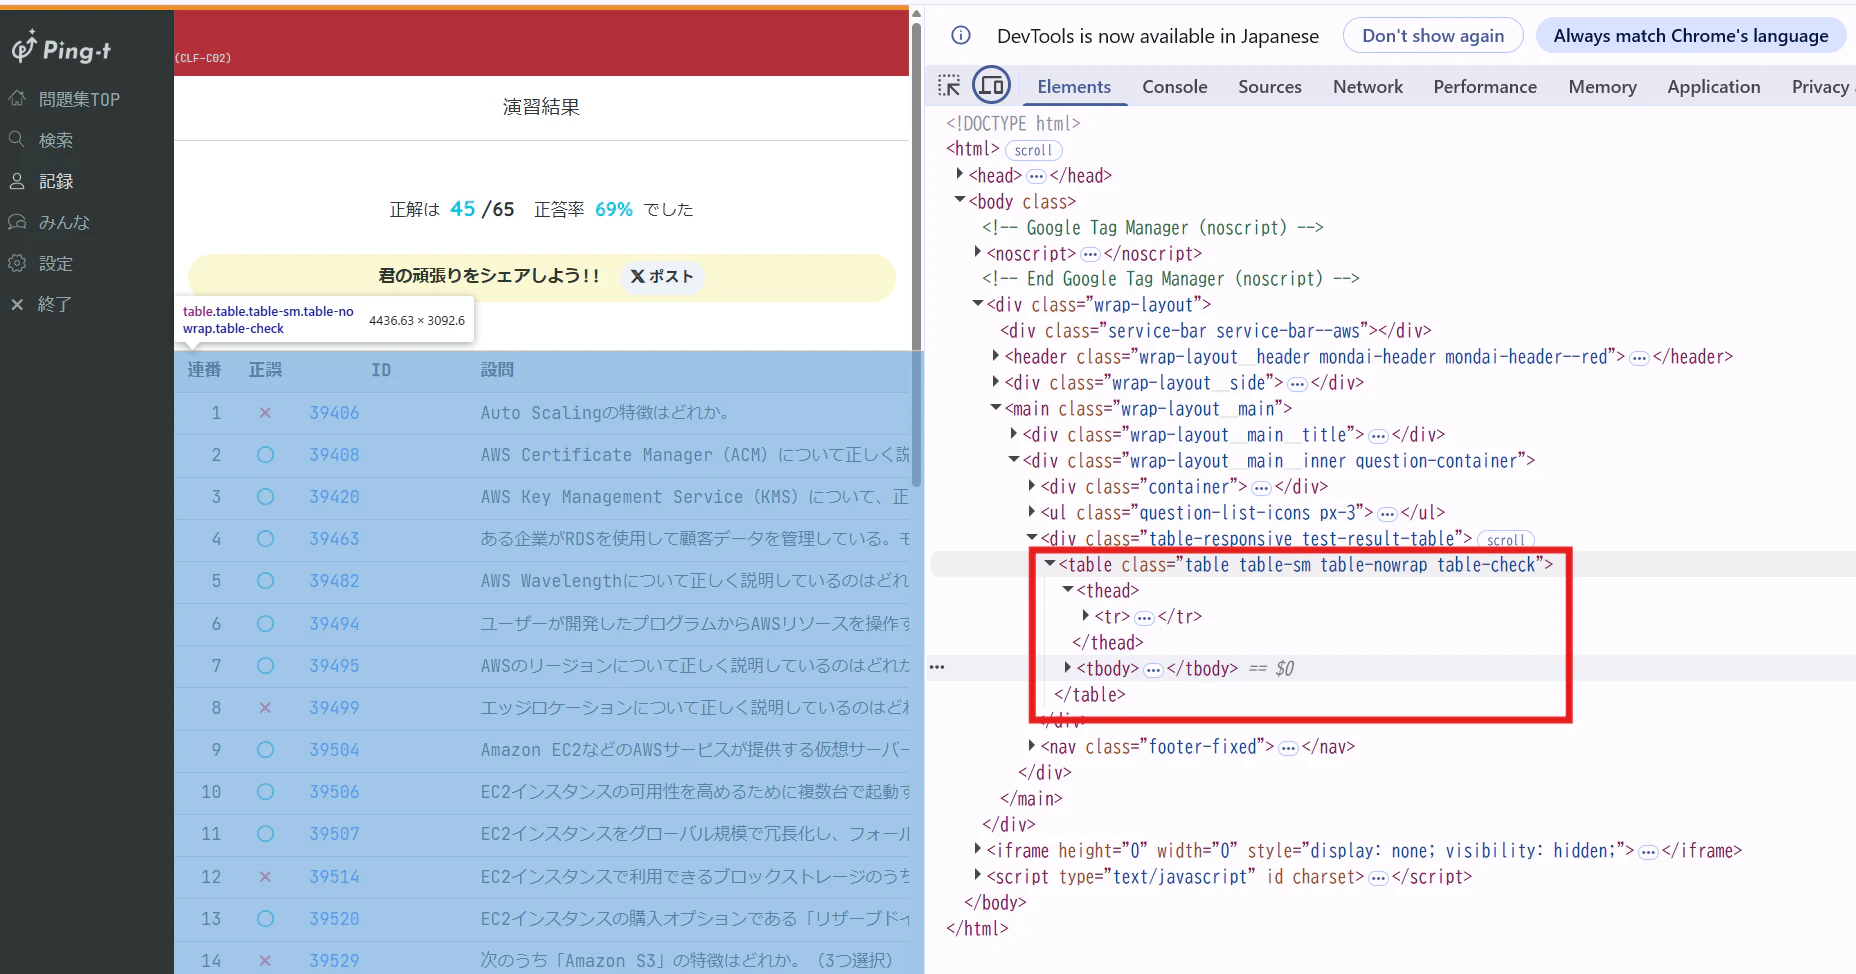The width and height of the screenshot is (1856, 974).
Task: Click the Auto Scaling question text in row 1
Action: pyautogui.click(x=605, y=413)
